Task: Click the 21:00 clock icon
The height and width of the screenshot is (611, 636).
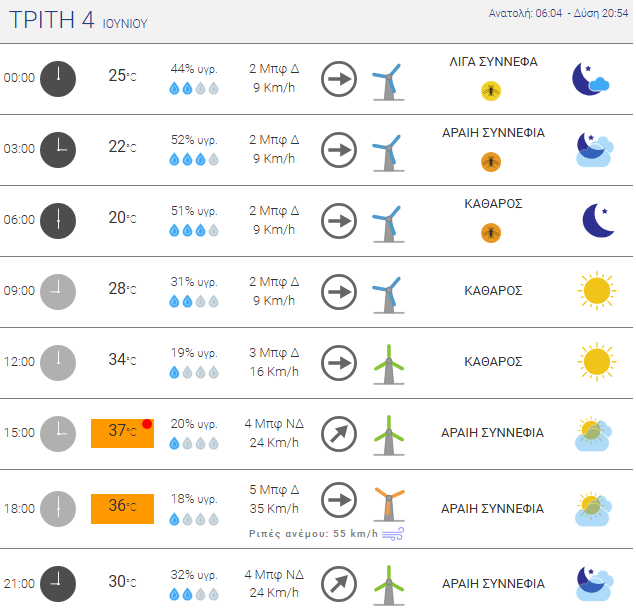Action: (x=58, y=584)
